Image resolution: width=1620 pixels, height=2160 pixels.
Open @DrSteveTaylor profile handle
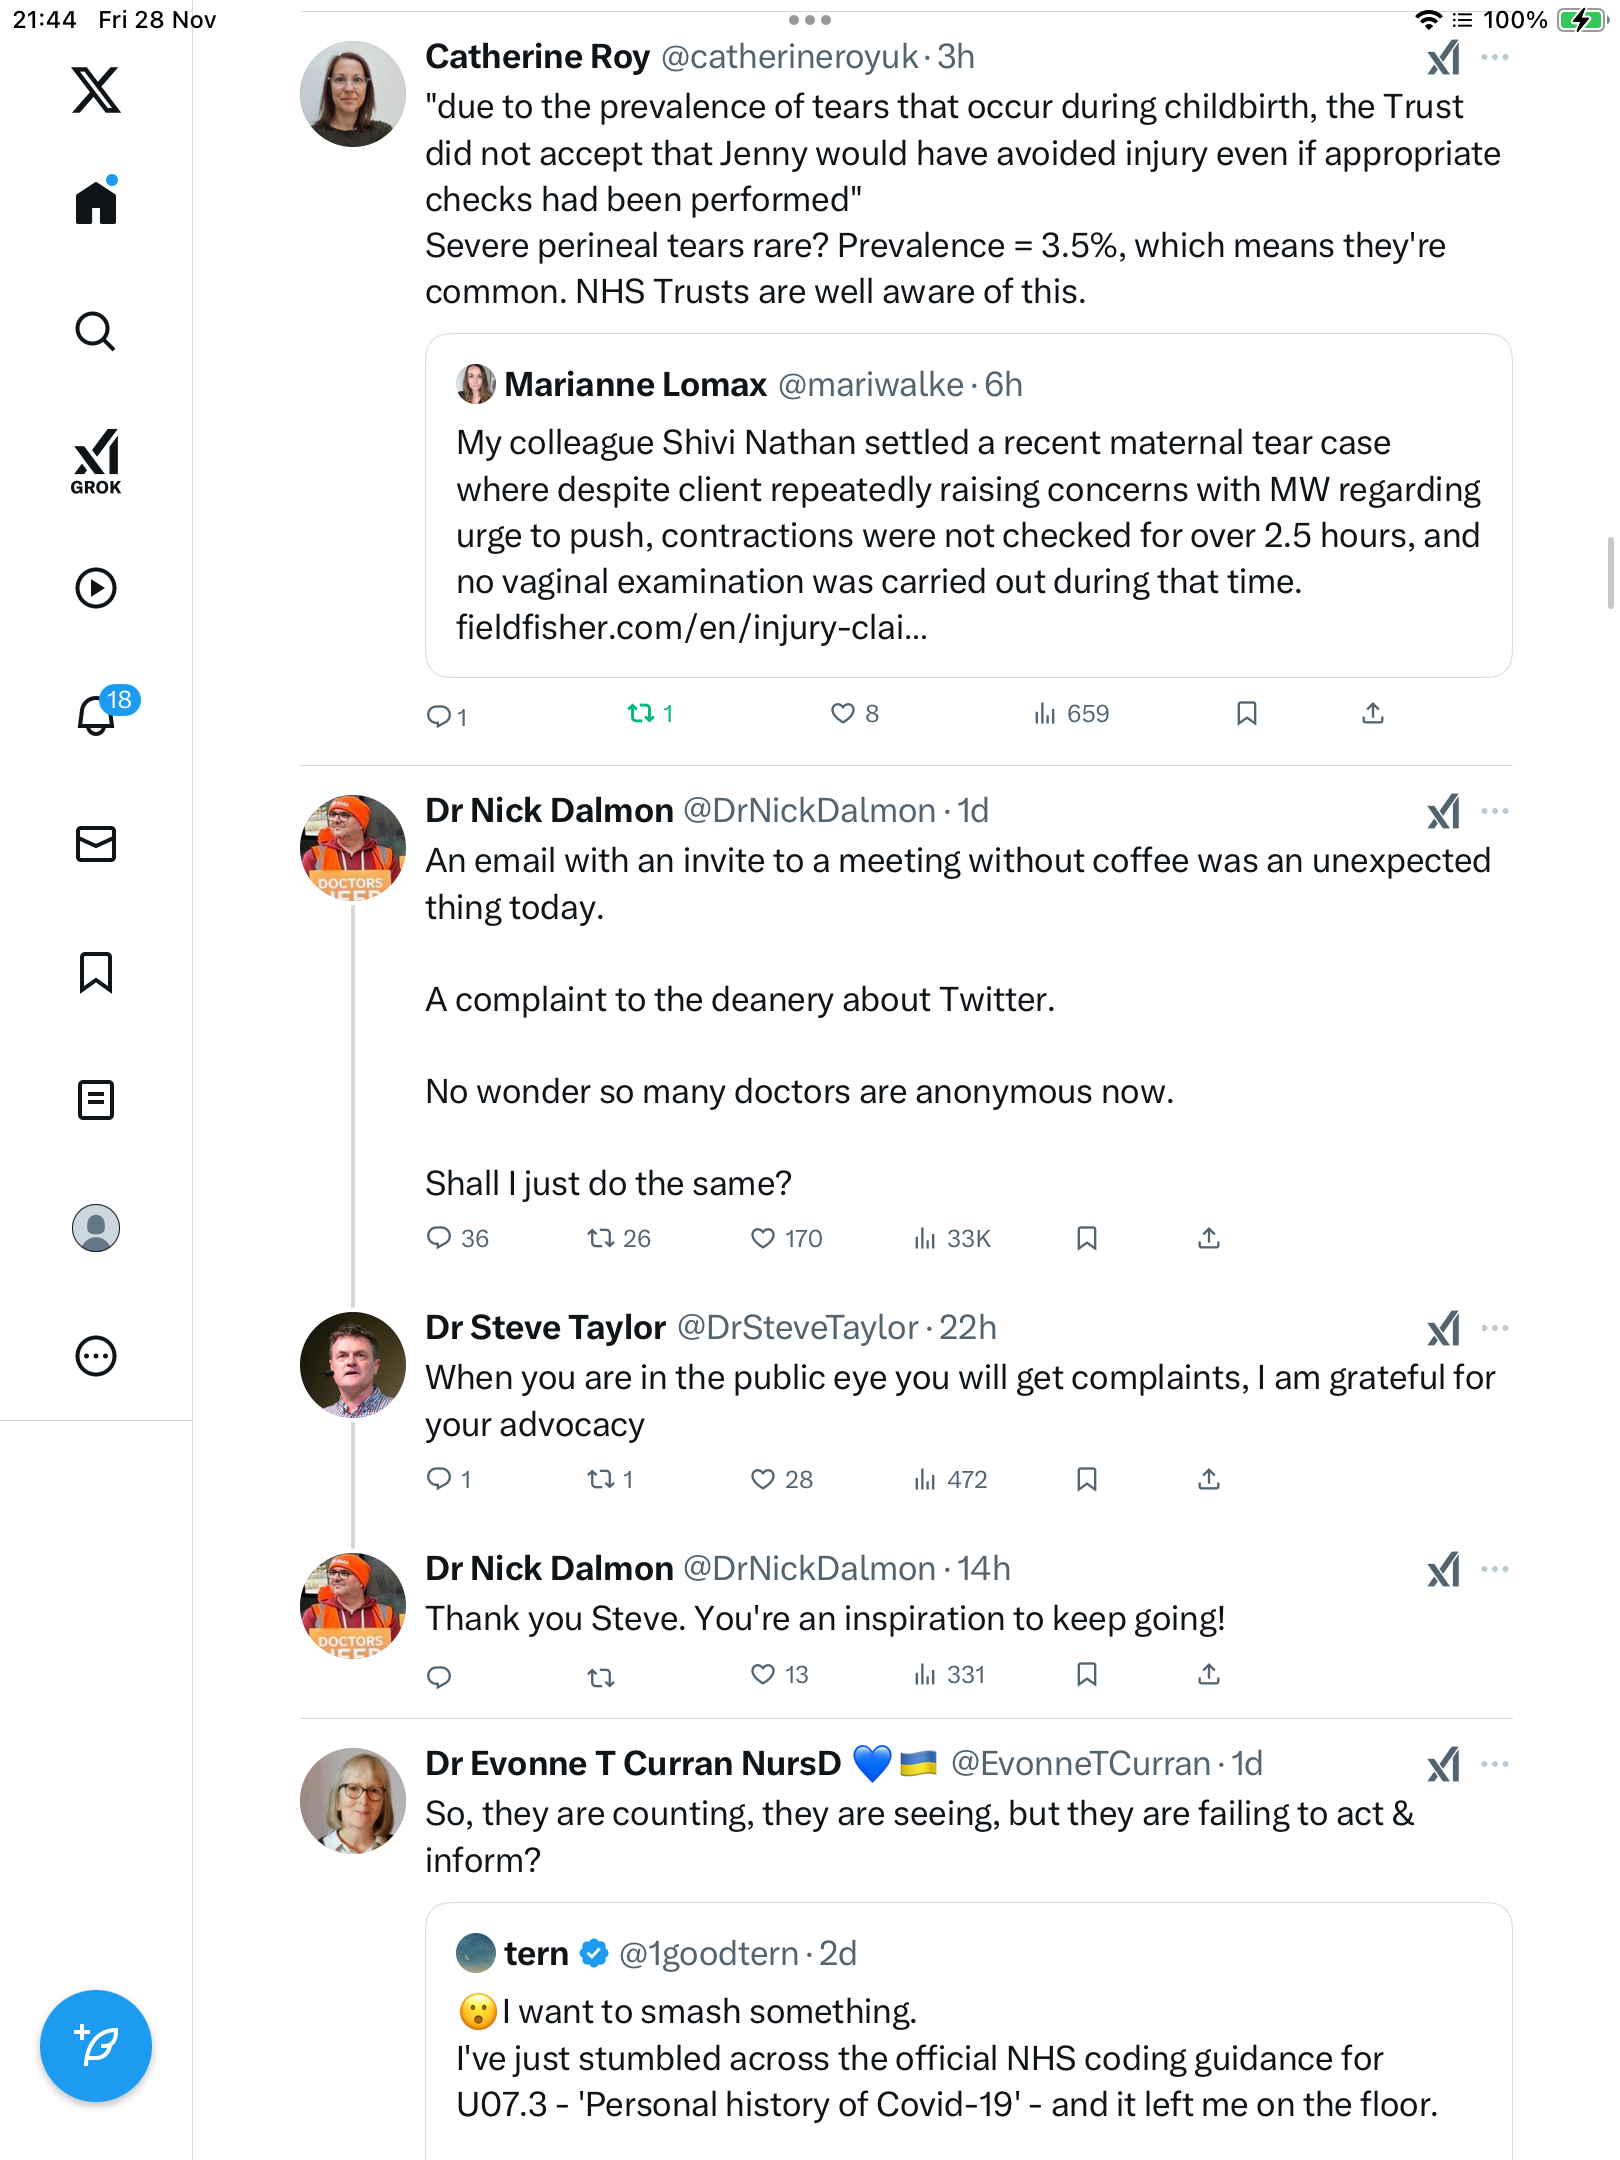pos(797,1328)
